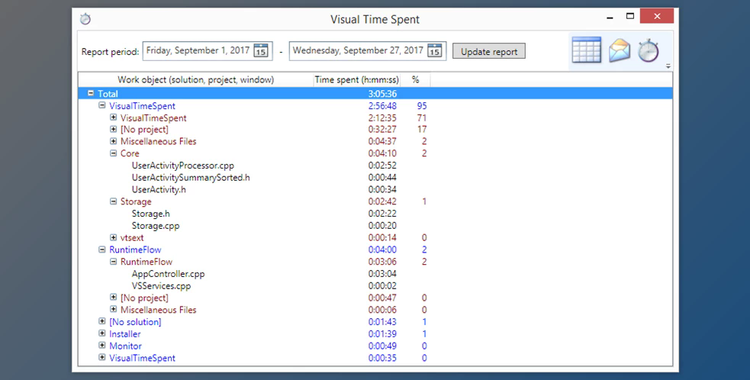
Task: Expand Miscellaneous Files row with 0:00:06
Action: [x=113, y=310]
